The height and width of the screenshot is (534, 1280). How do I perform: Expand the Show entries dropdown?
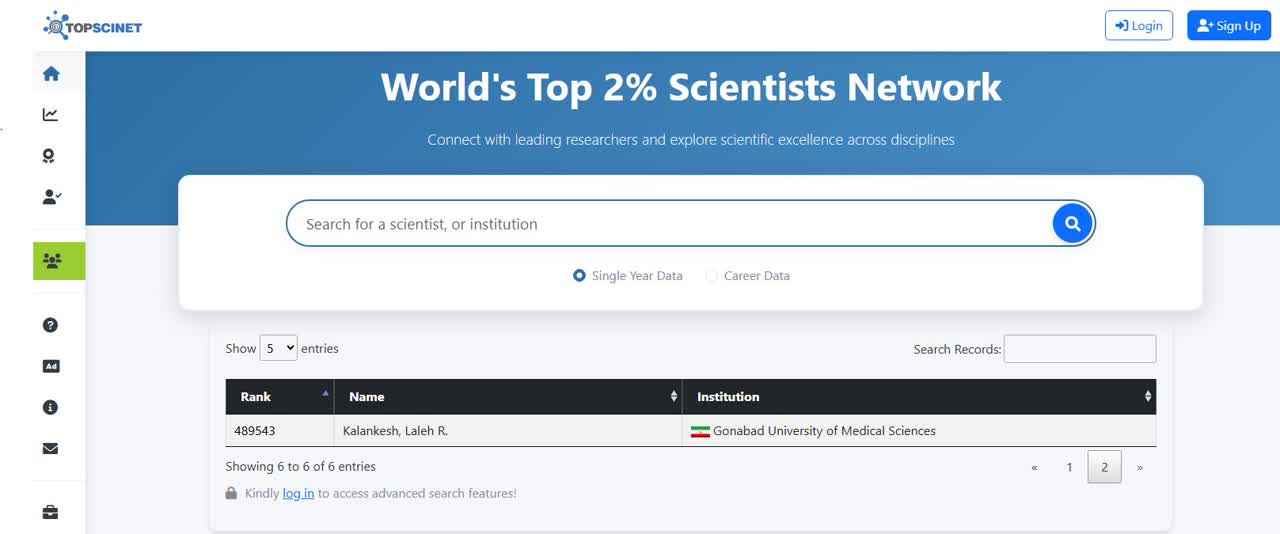click(x=278, y=348)
